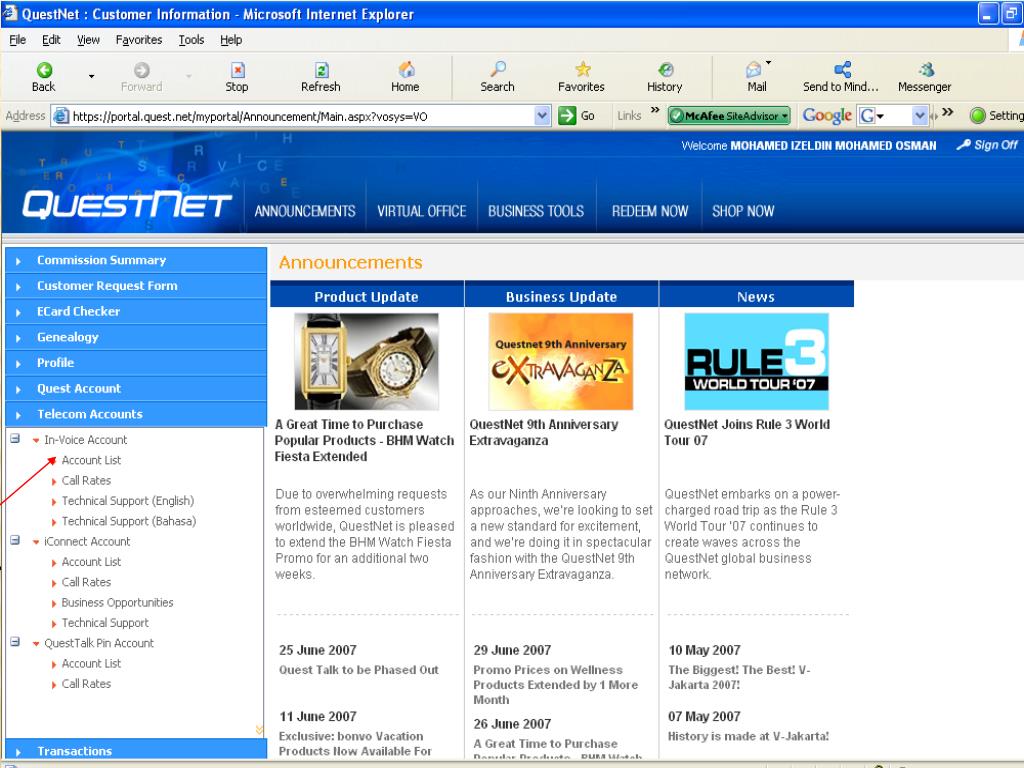Click the Rule 3 World Tour thumbnail
Image resolution: width=1024 pixels, height=768 pixels.
pos(756,361)
